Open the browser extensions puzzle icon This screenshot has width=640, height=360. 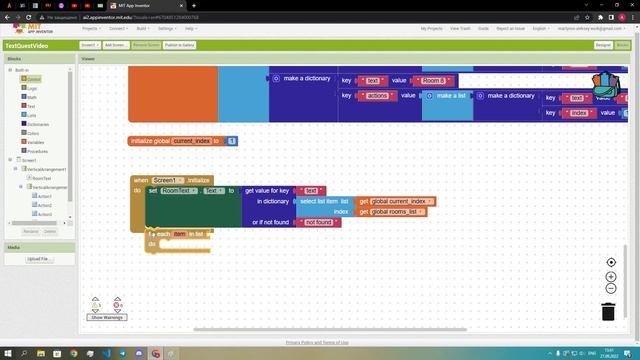(x=600, y=18)
